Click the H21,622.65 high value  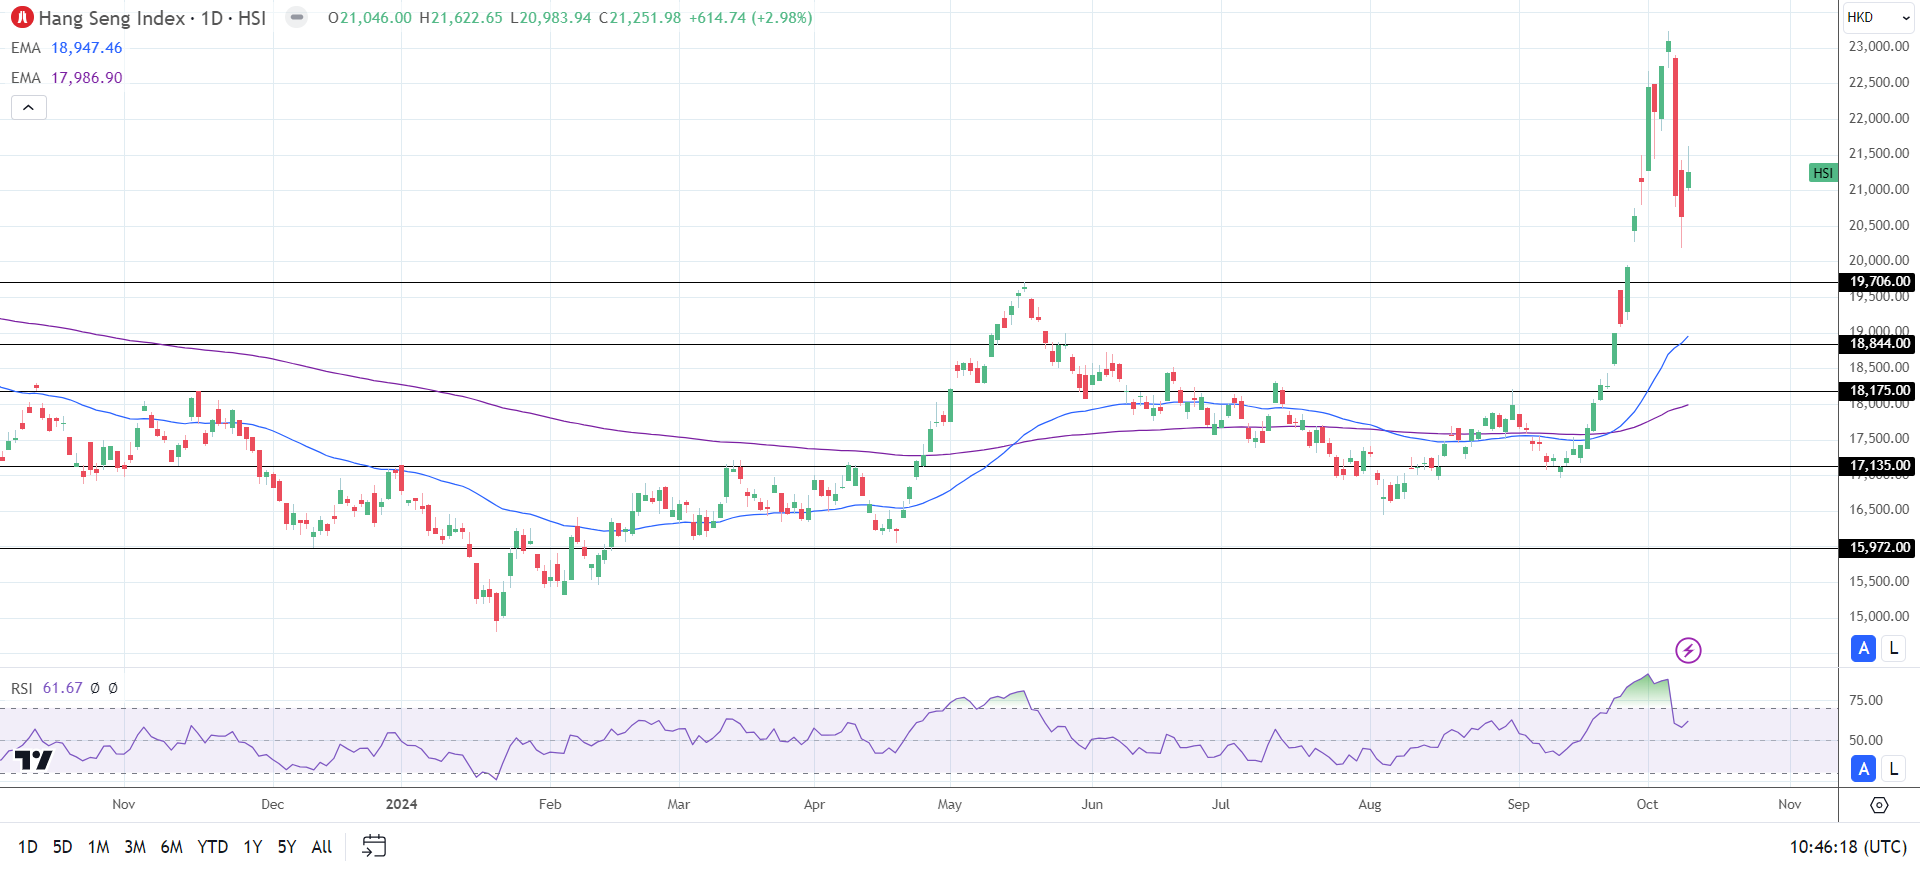point(461,18)
